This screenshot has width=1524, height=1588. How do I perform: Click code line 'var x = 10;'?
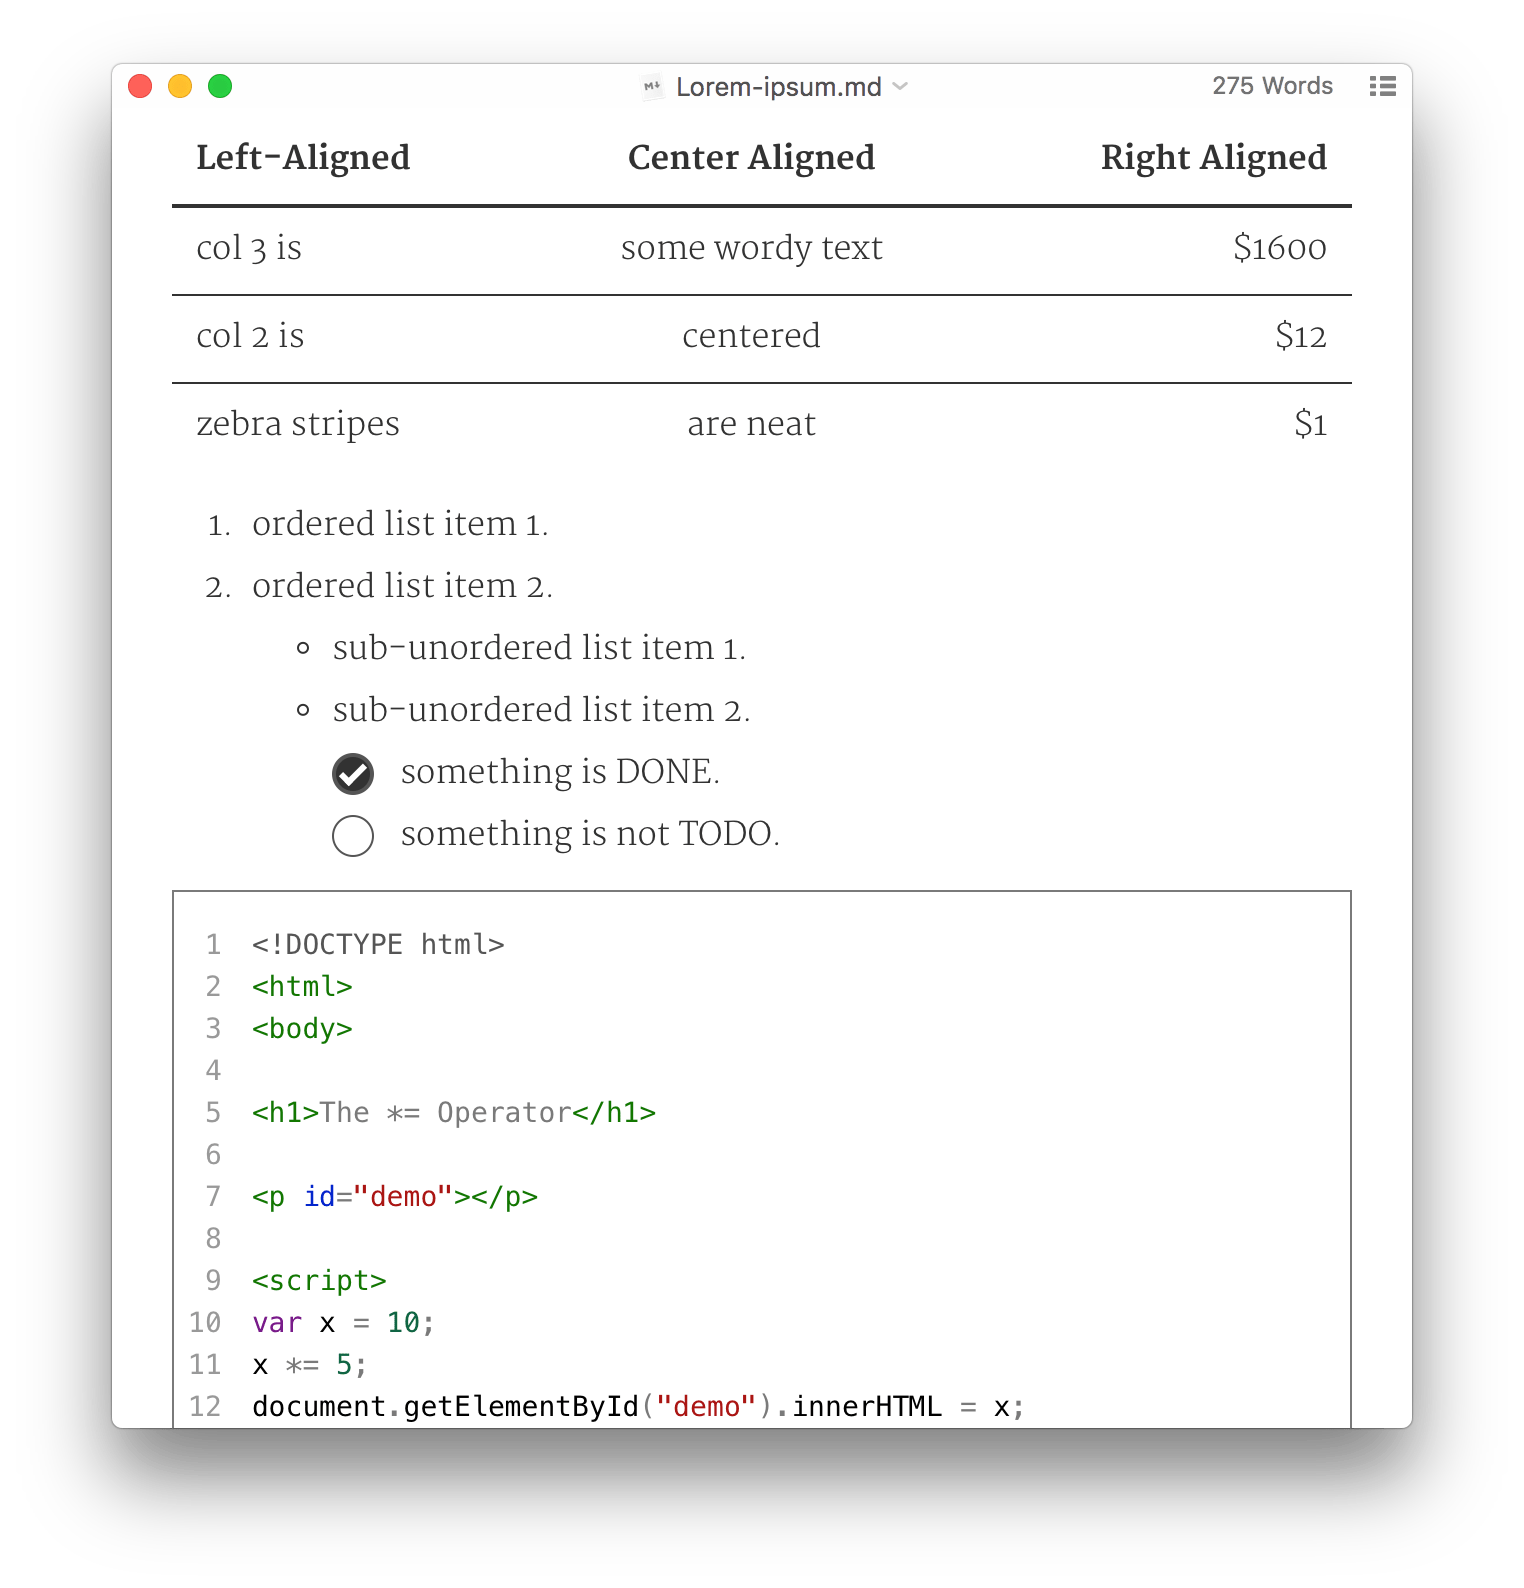[x=343, y=1323]
